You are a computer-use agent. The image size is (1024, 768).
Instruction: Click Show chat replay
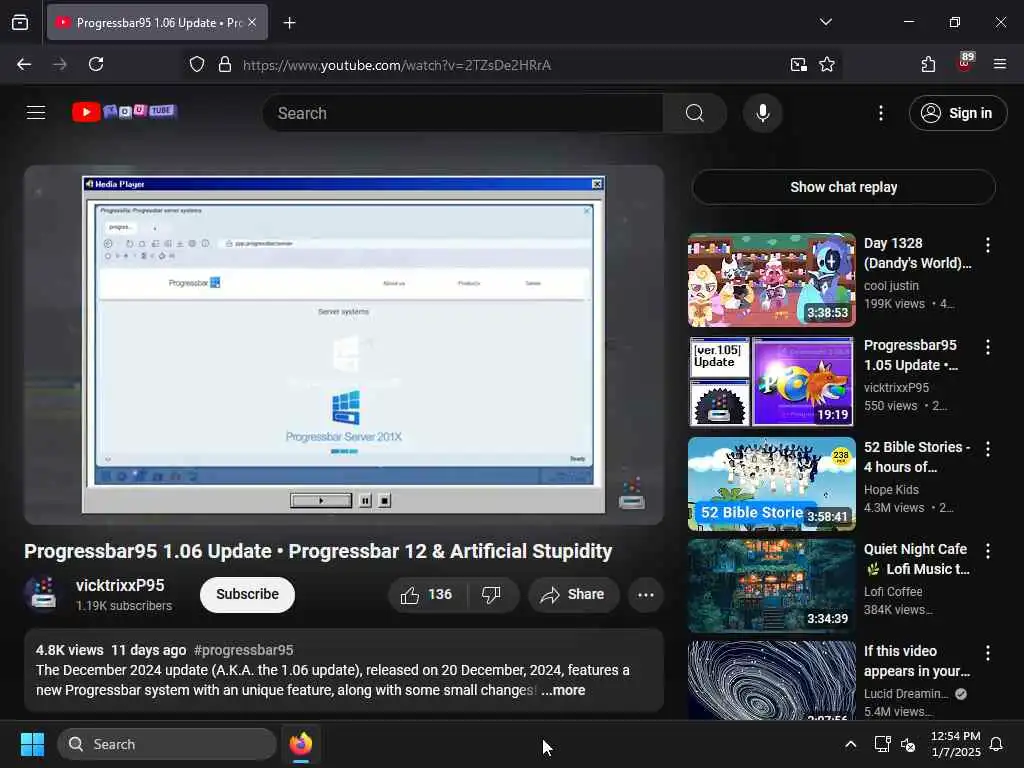[x=843, y=187]
